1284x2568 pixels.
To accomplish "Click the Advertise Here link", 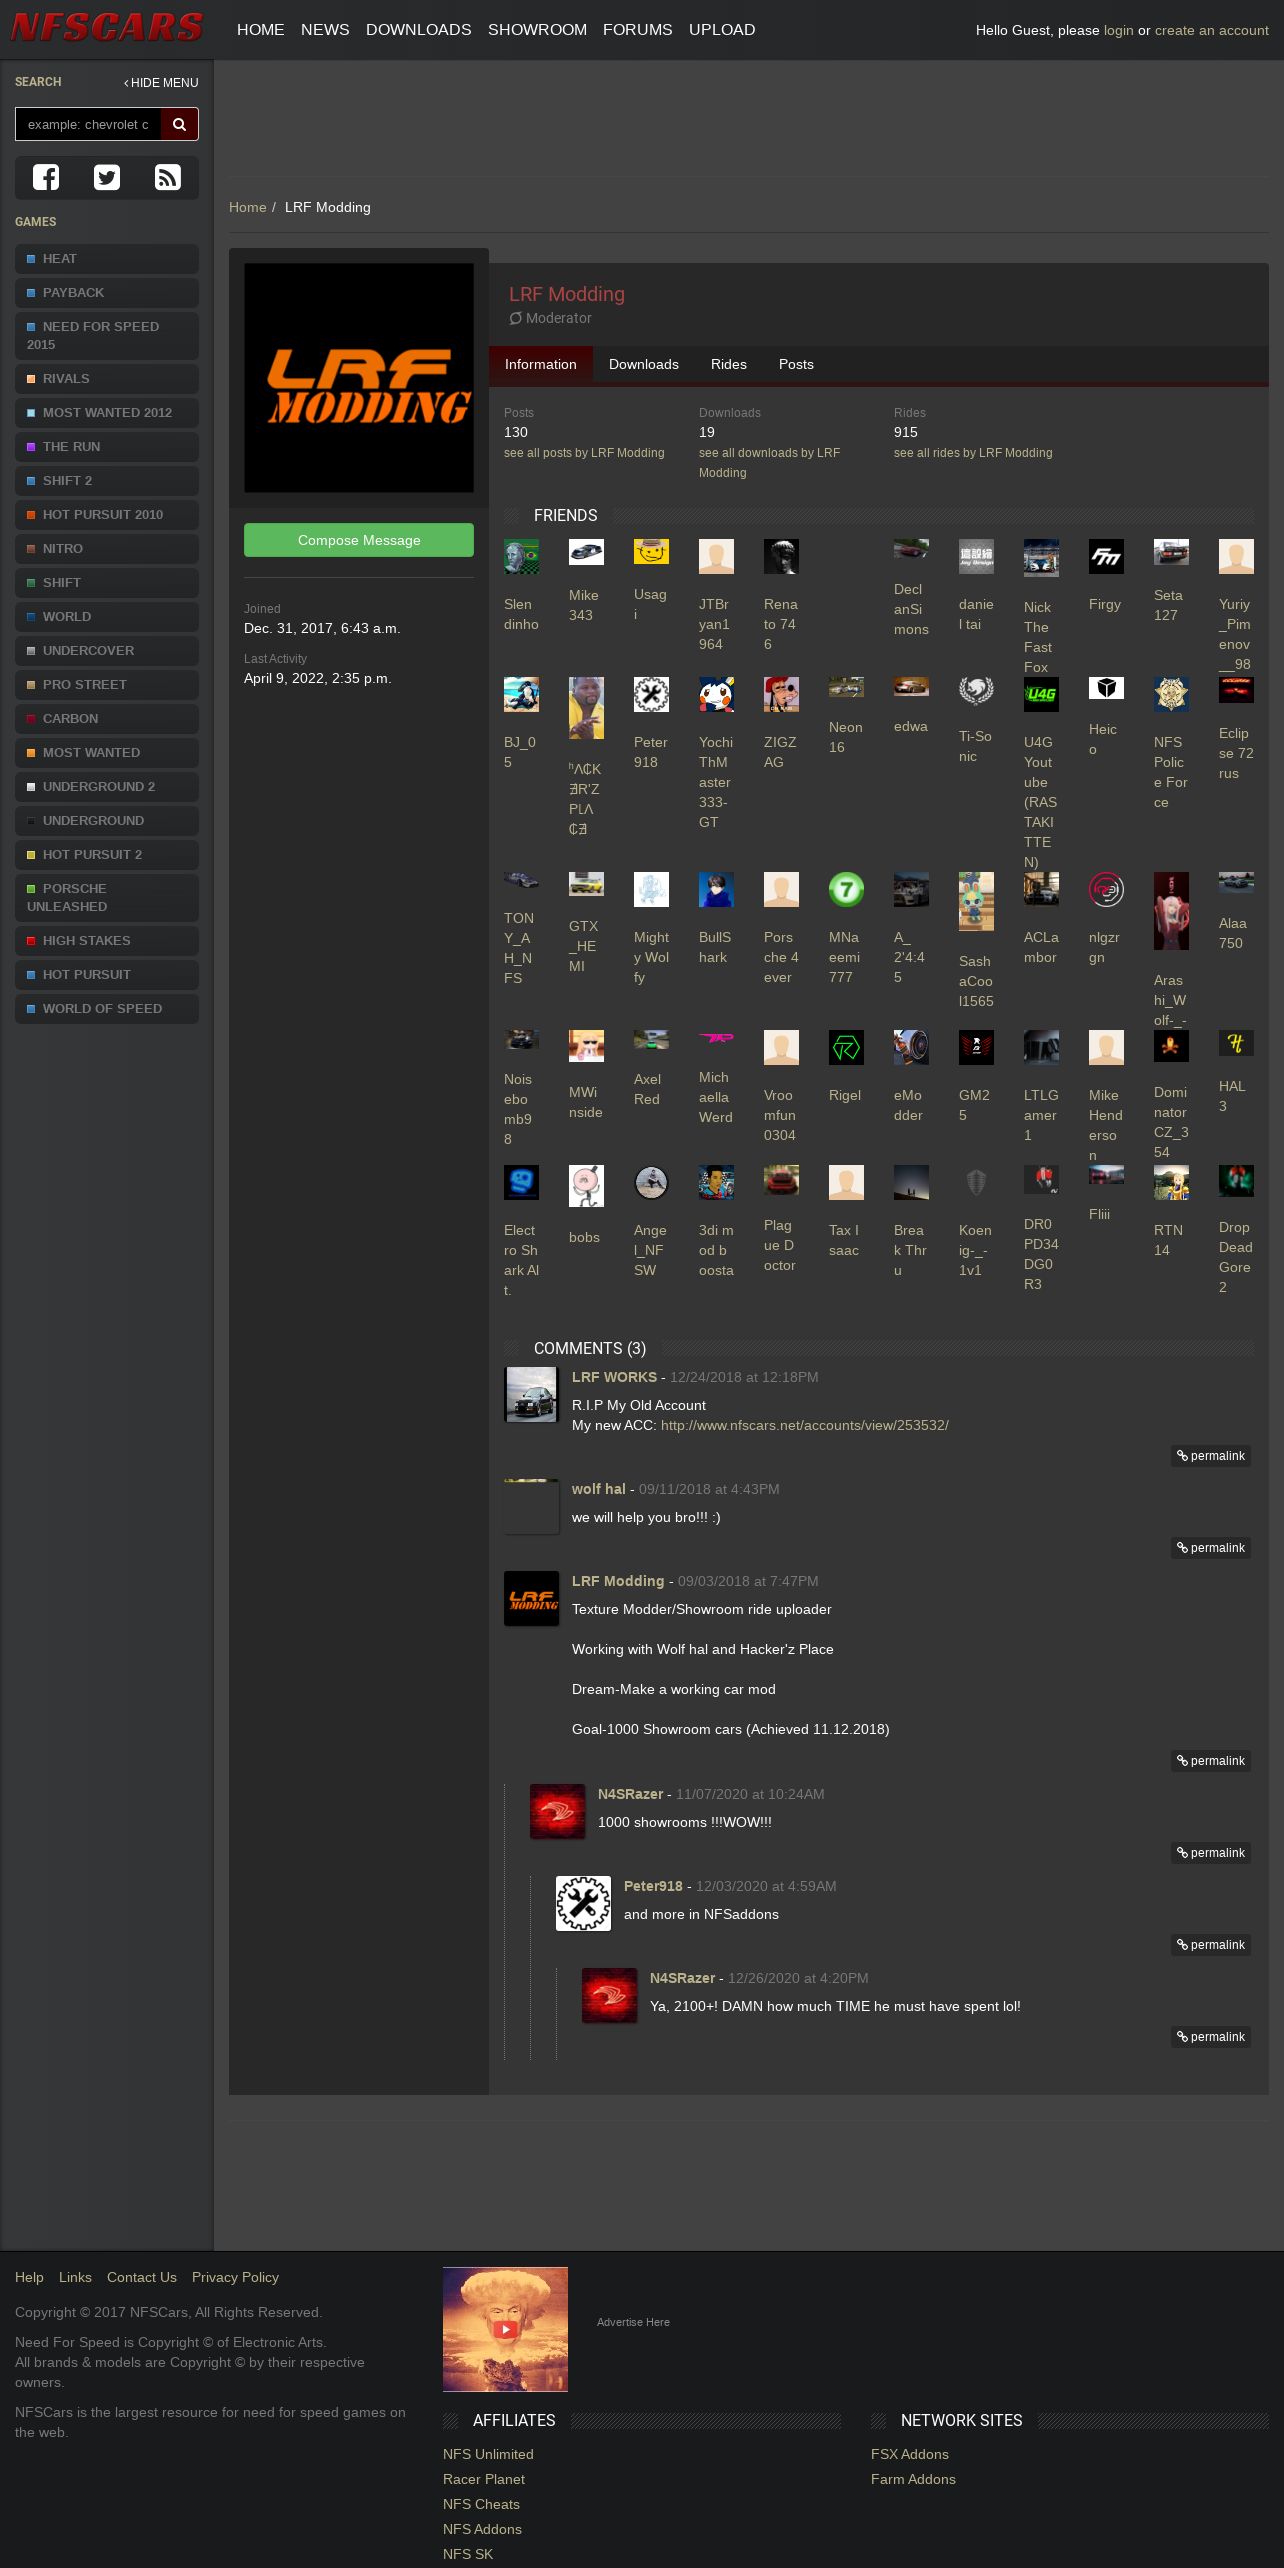I will 633,2322.
